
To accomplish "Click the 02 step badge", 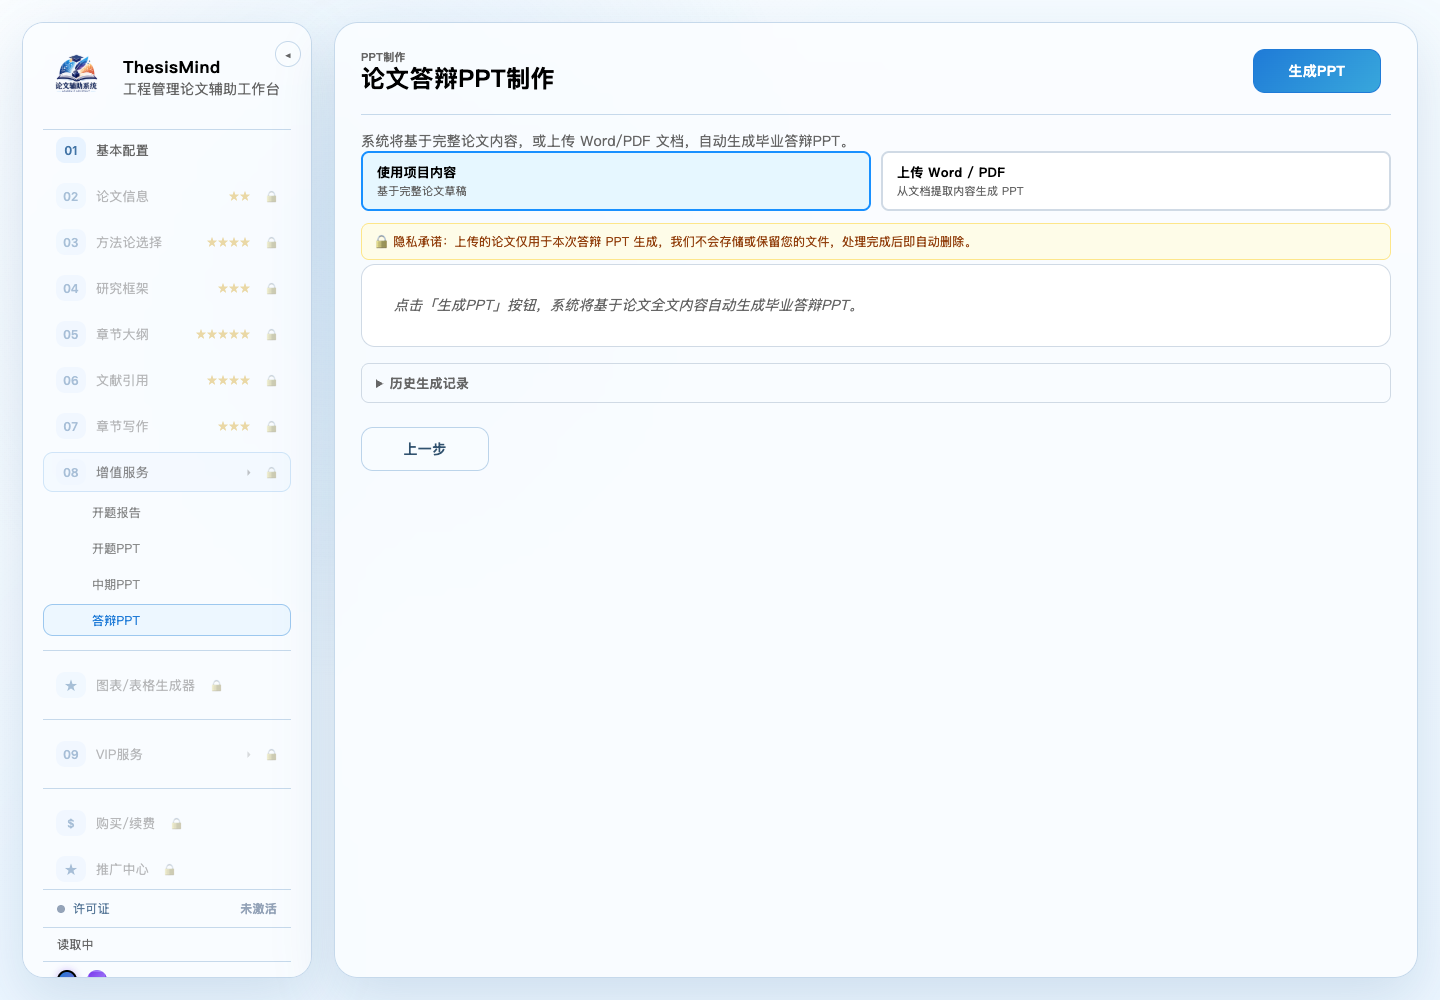I will (x=71, y=197).
